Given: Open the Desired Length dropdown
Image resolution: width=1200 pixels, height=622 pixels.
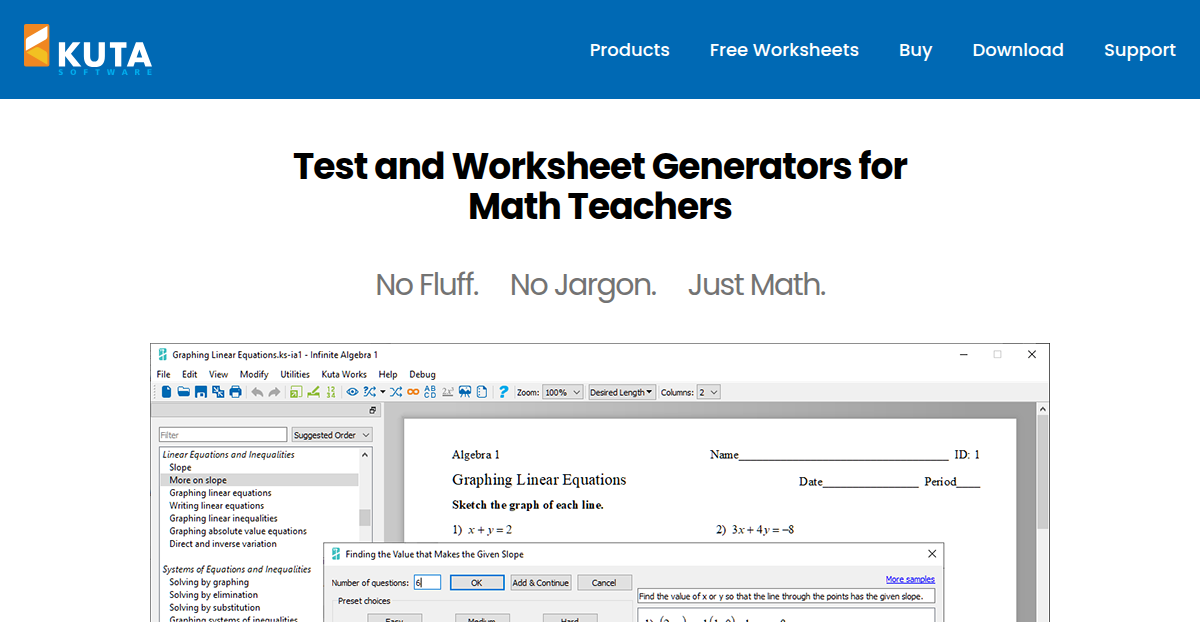Looking at the screenshot, I should coord(621,393).
